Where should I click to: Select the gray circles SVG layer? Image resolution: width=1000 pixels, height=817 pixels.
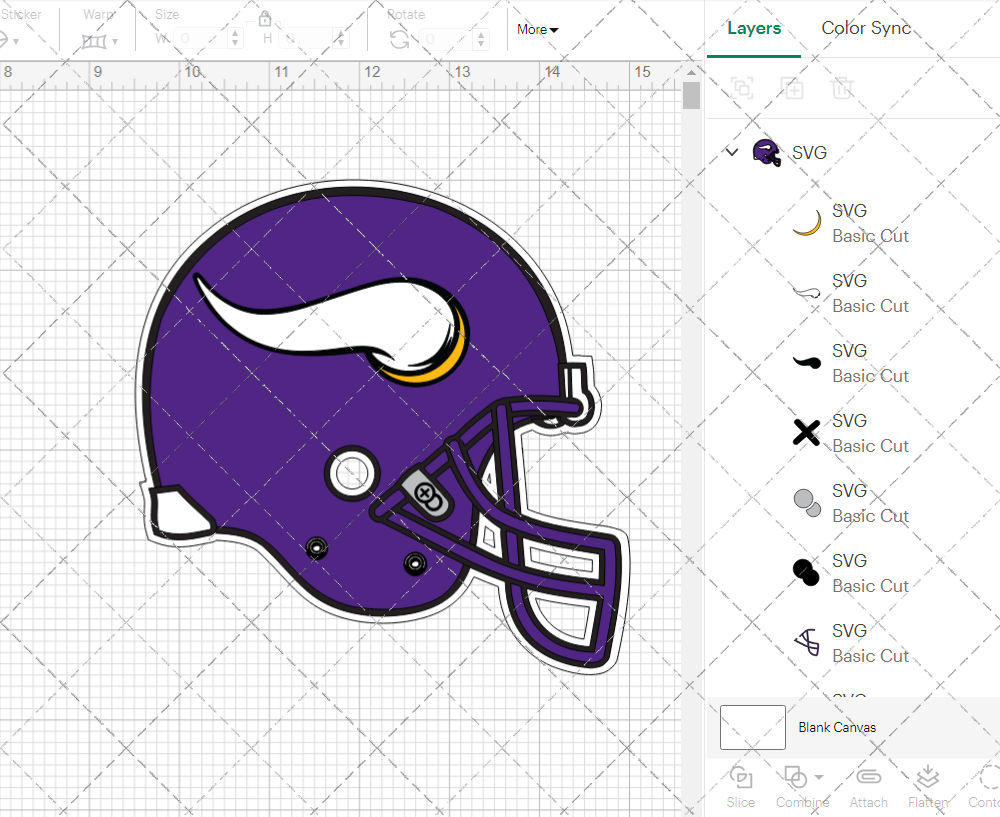point(851,503)
